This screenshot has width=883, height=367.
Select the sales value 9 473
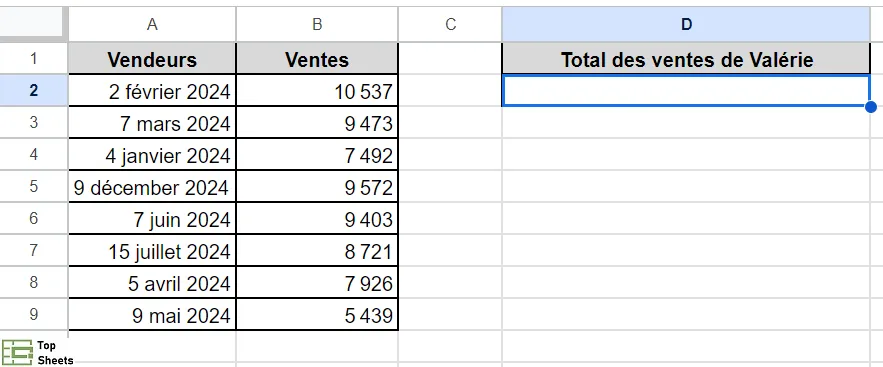[317, 122]
